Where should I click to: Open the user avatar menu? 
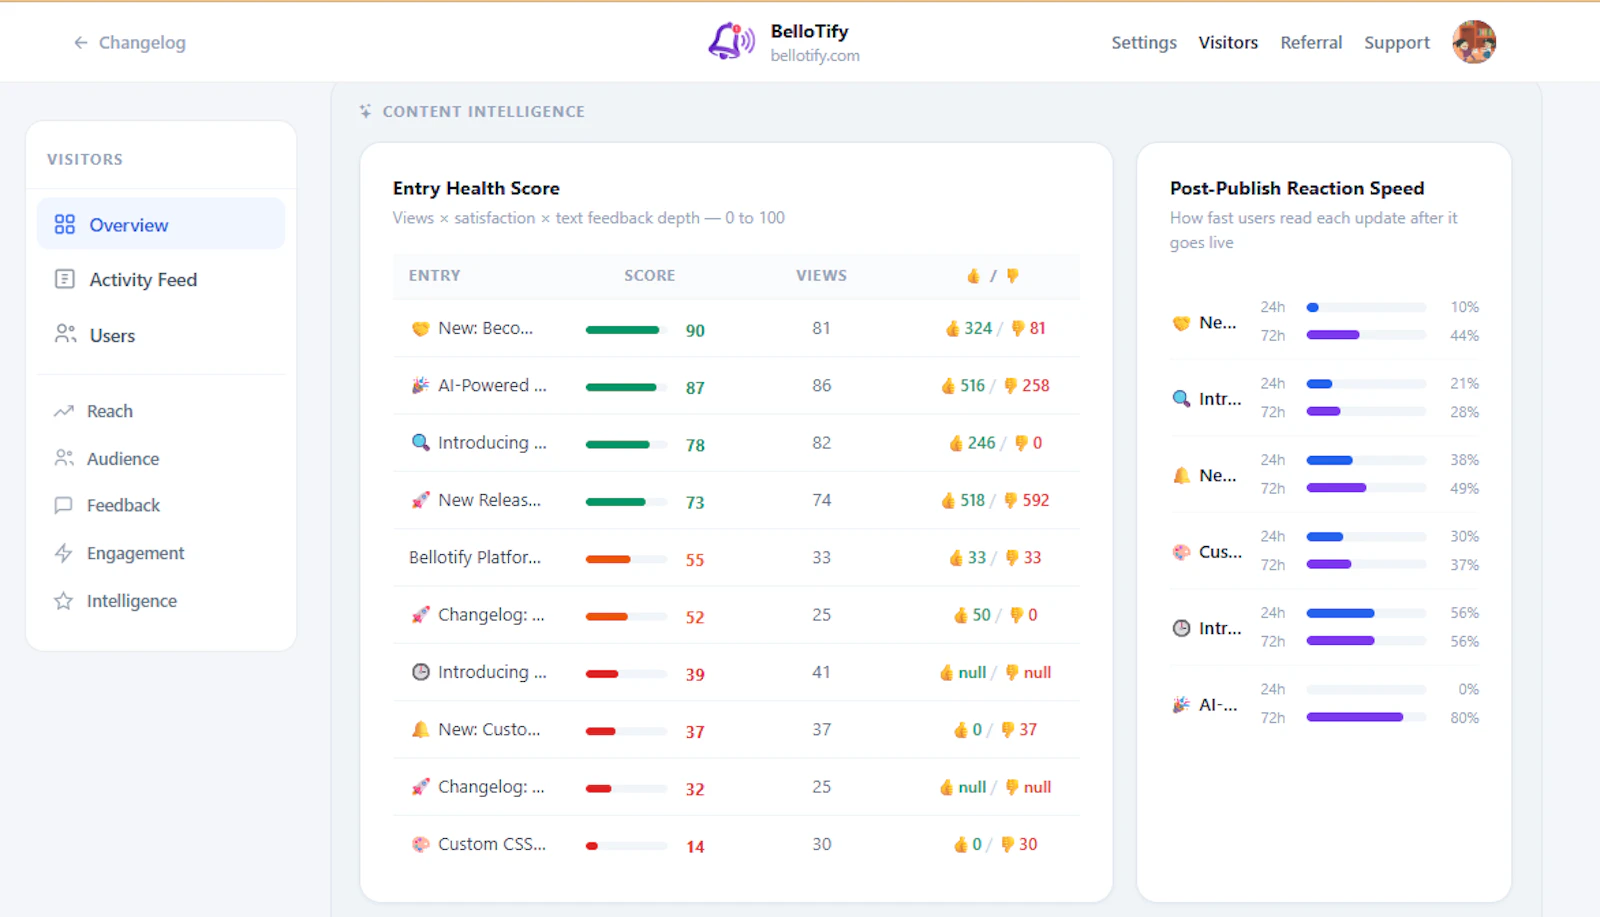[1474, 42]
